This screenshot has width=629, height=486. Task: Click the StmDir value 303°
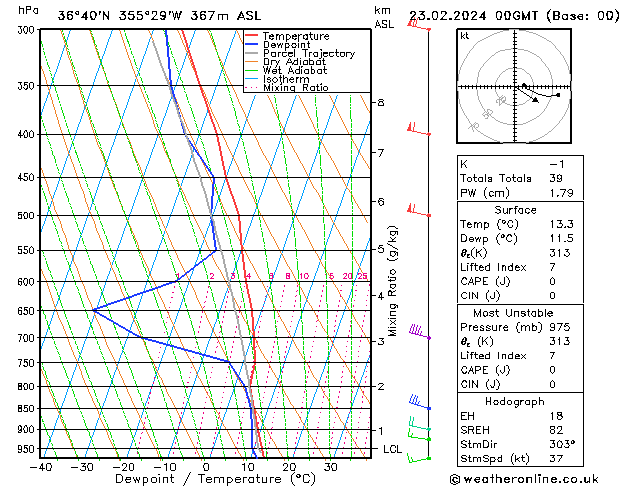(x=562, y=444)
